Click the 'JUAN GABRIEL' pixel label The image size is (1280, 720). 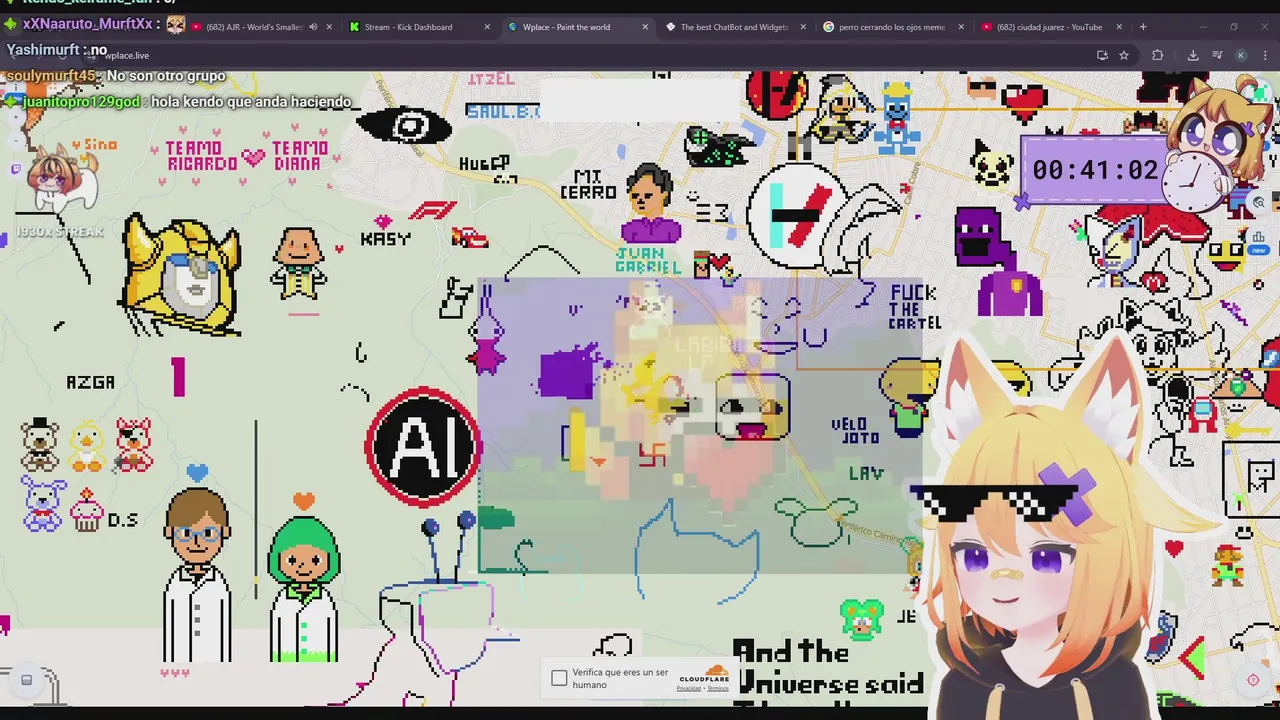pos(648,260)
